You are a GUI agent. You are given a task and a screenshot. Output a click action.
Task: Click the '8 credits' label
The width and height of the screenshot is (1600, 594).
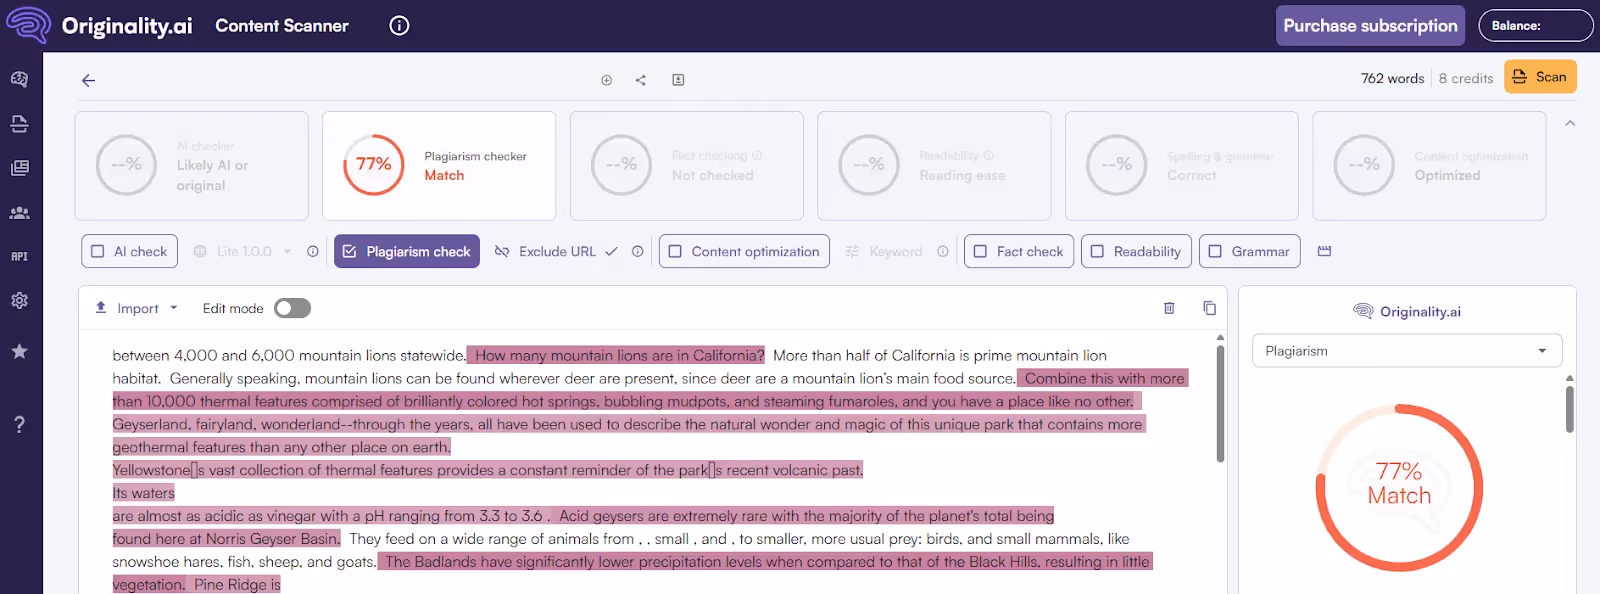pos(1466,78)
